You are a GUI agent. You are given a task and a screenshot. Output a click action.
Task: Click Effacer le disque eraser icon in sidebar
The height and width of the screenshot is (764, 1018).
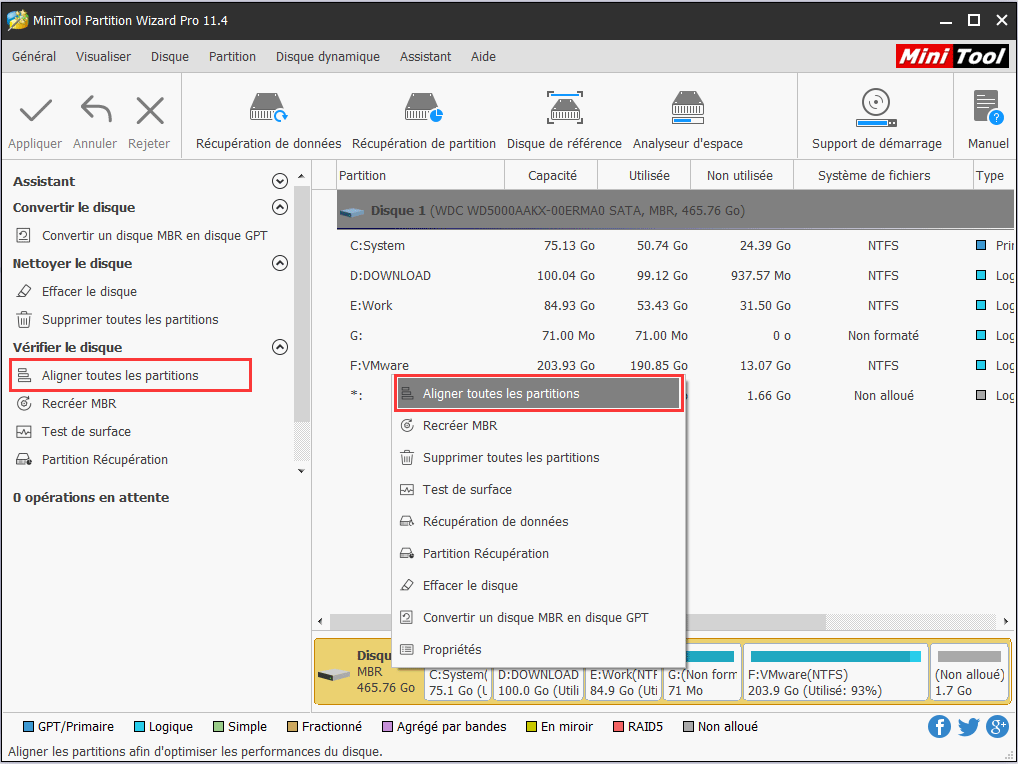(23, 291)
